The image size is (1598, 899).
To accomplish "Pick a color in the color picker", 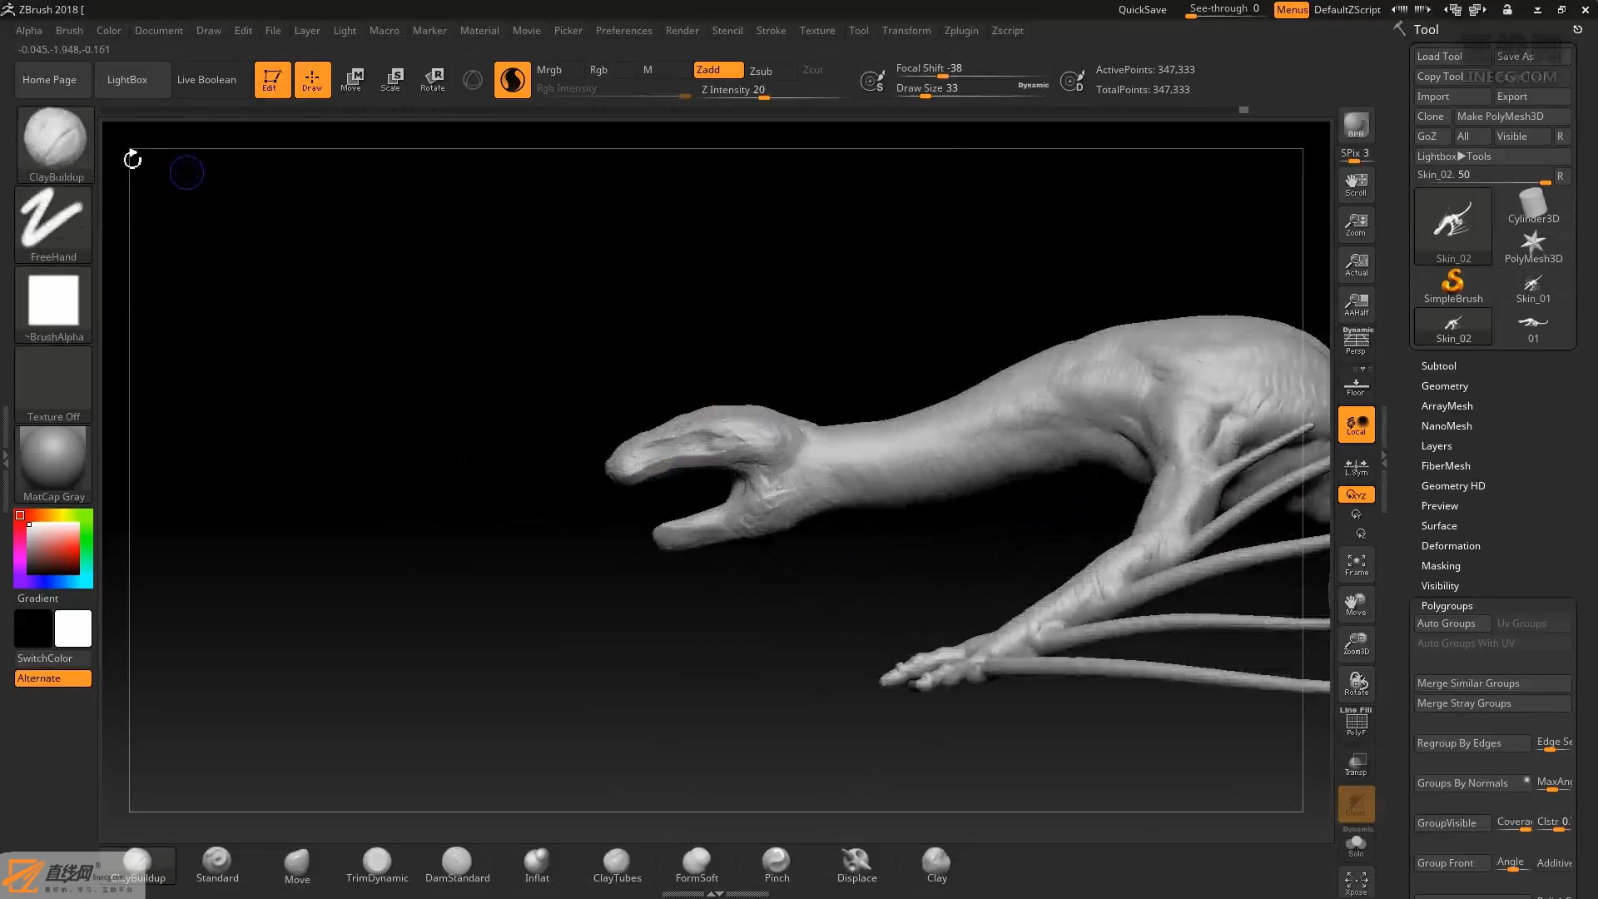I will (x=53, y=548).
